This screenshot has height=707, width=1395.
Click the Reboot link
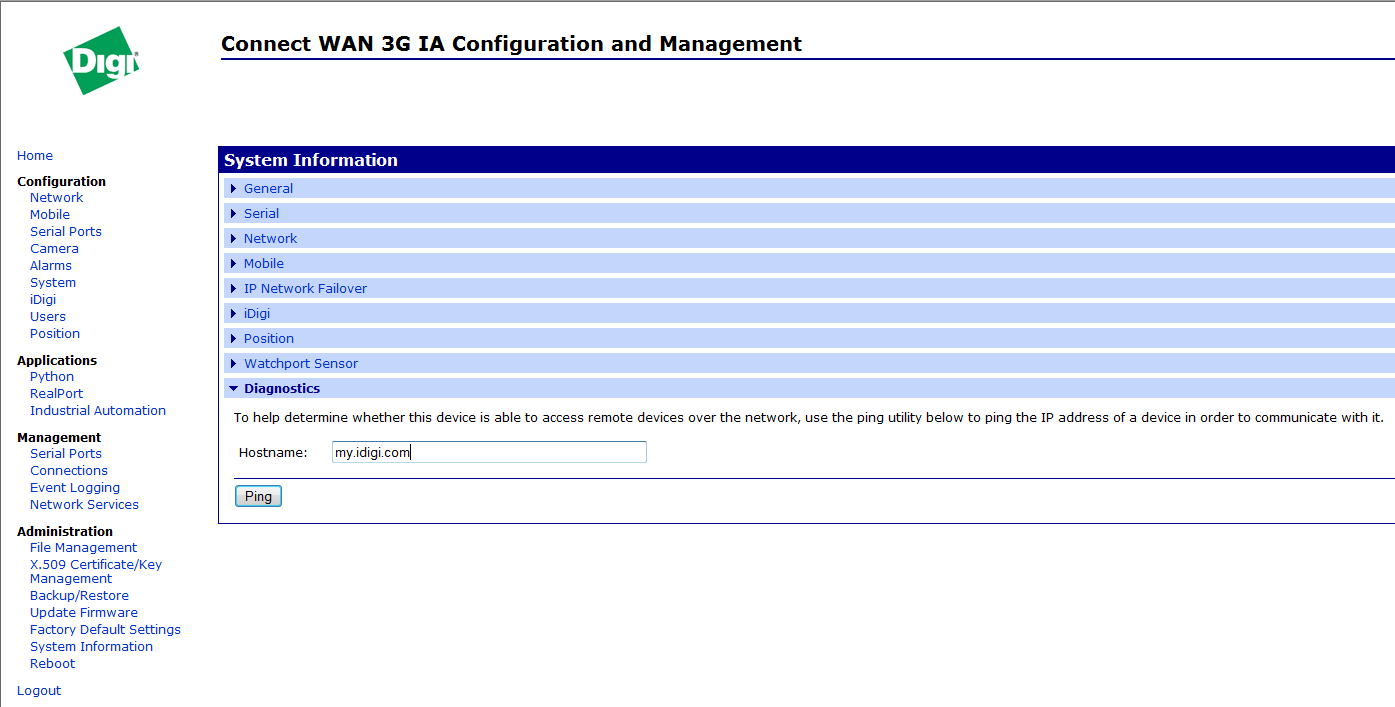[x=52, y=664]
